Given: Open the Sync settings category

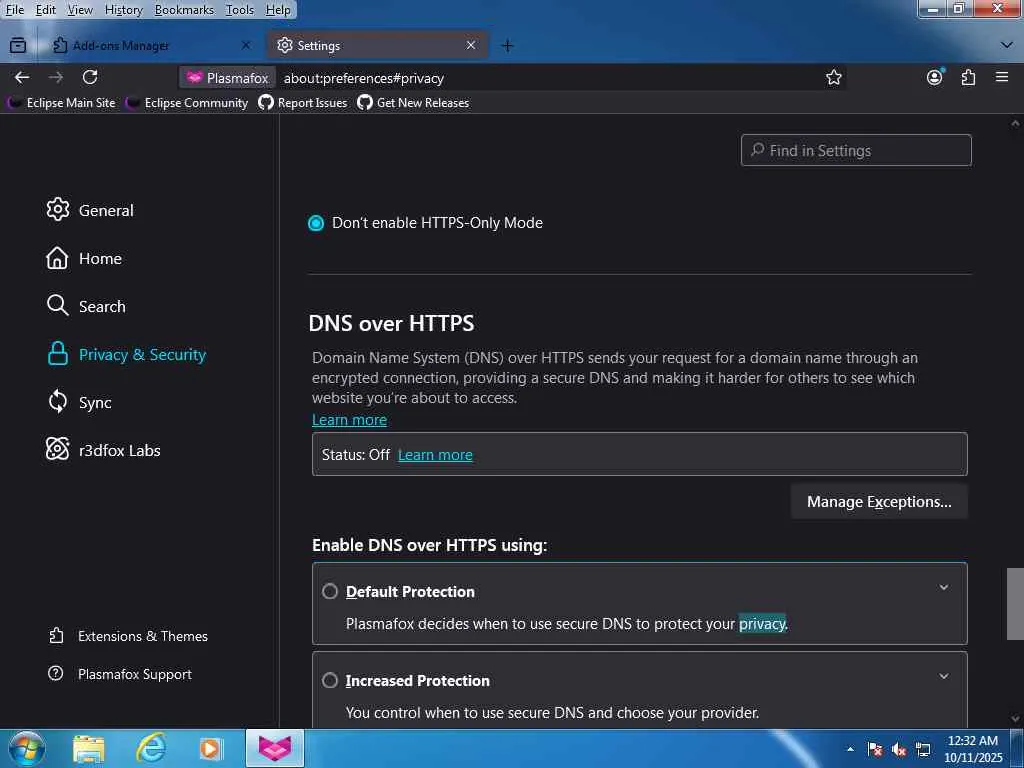Looking at the screenshot, I should click(x=79, y=402).
